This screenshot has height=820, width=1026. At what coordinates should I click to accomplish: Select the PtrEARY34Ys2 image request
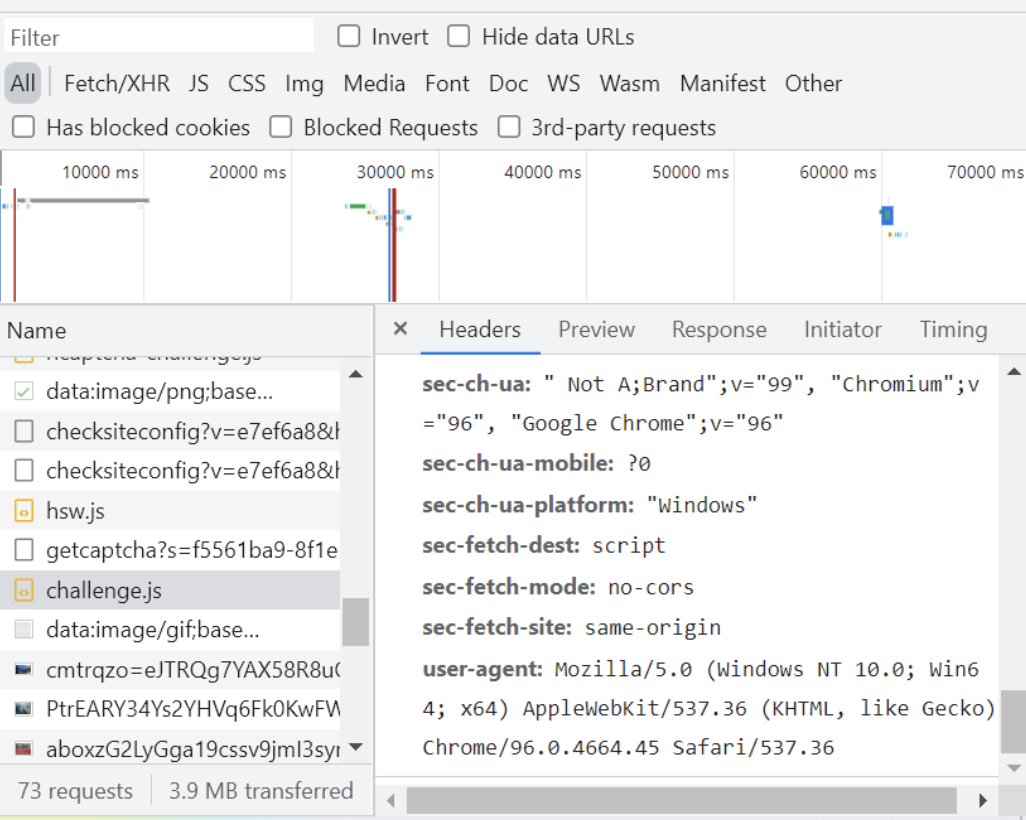(x=170, y=709)
